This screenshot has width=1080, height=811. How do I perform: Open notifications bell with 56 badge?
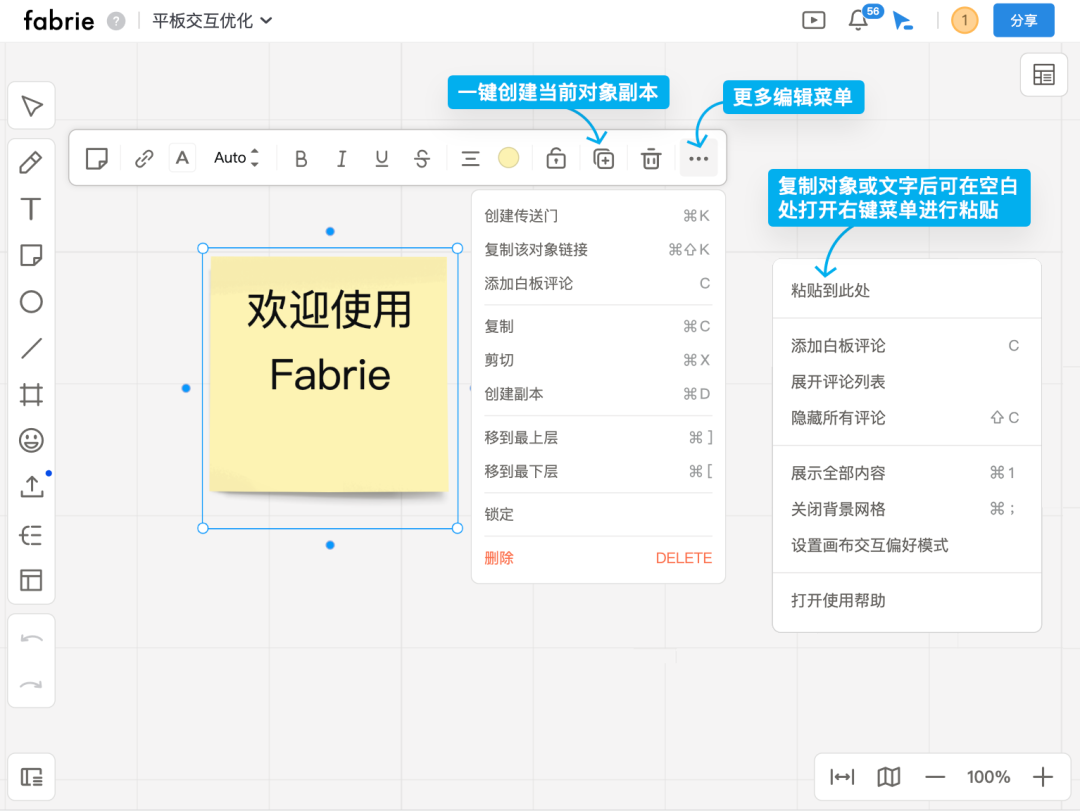point(858,20)
